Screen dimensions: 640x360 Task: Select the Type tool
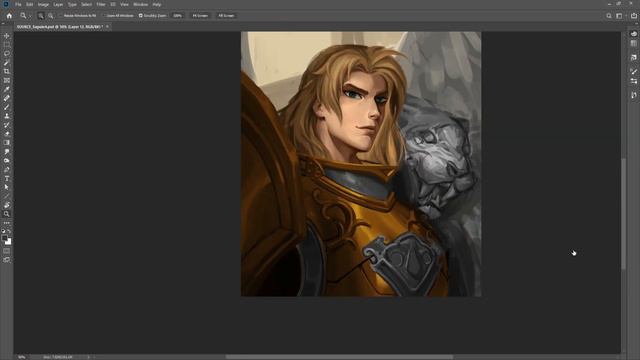point(7,178)
